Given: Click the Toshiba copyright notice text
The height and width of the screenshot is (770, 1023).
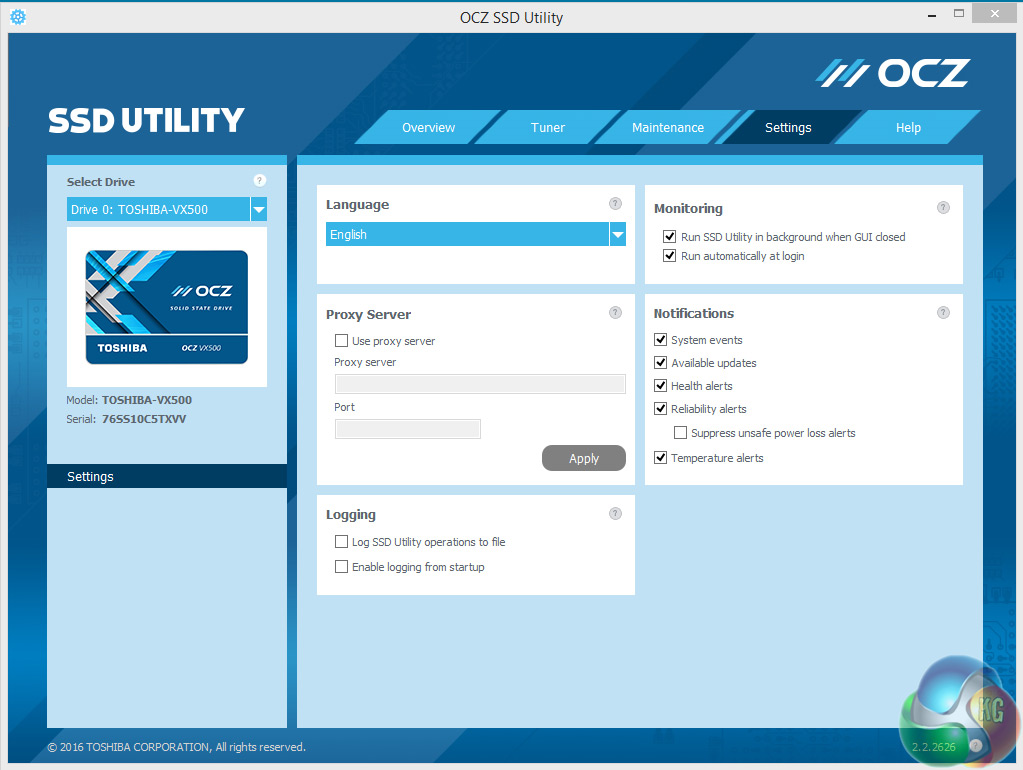Looking at the screenshot, I should pos(176,747).
